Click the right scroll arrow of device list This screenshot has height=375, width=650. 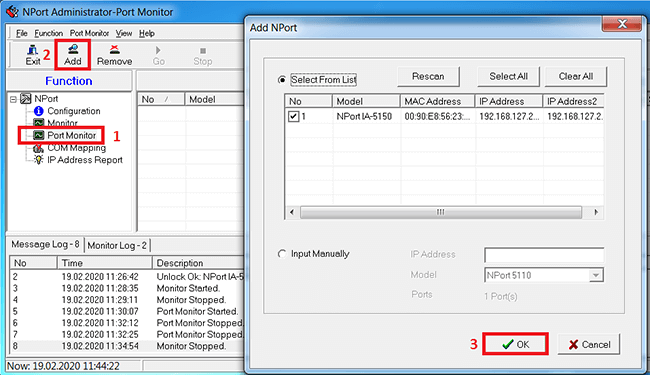click(596, 212)
